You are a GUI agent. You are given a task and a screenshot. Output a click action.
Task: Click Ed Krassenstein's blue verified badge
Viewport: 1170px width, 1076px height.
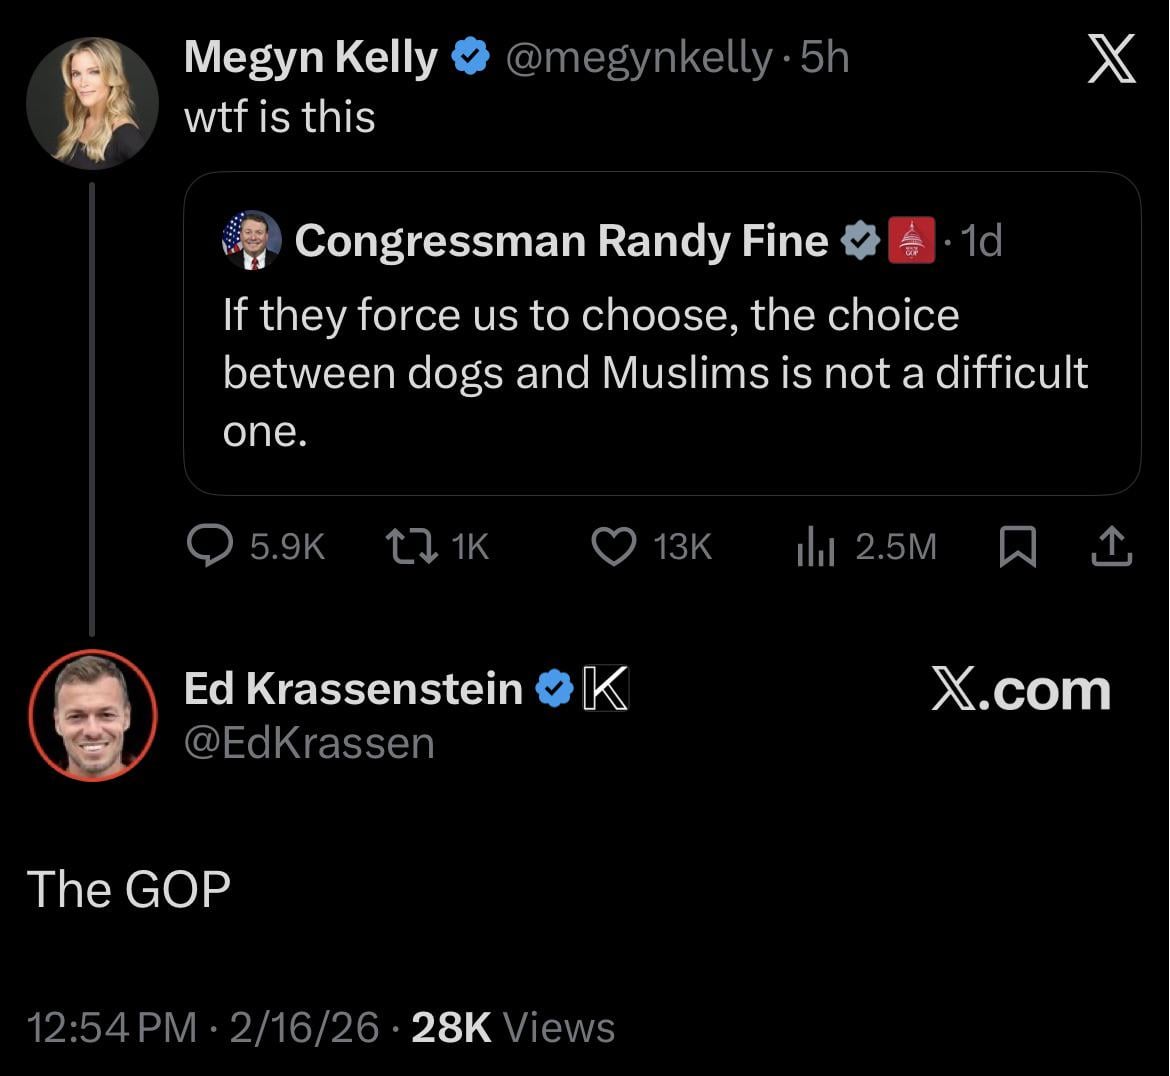tap(554, 688)
